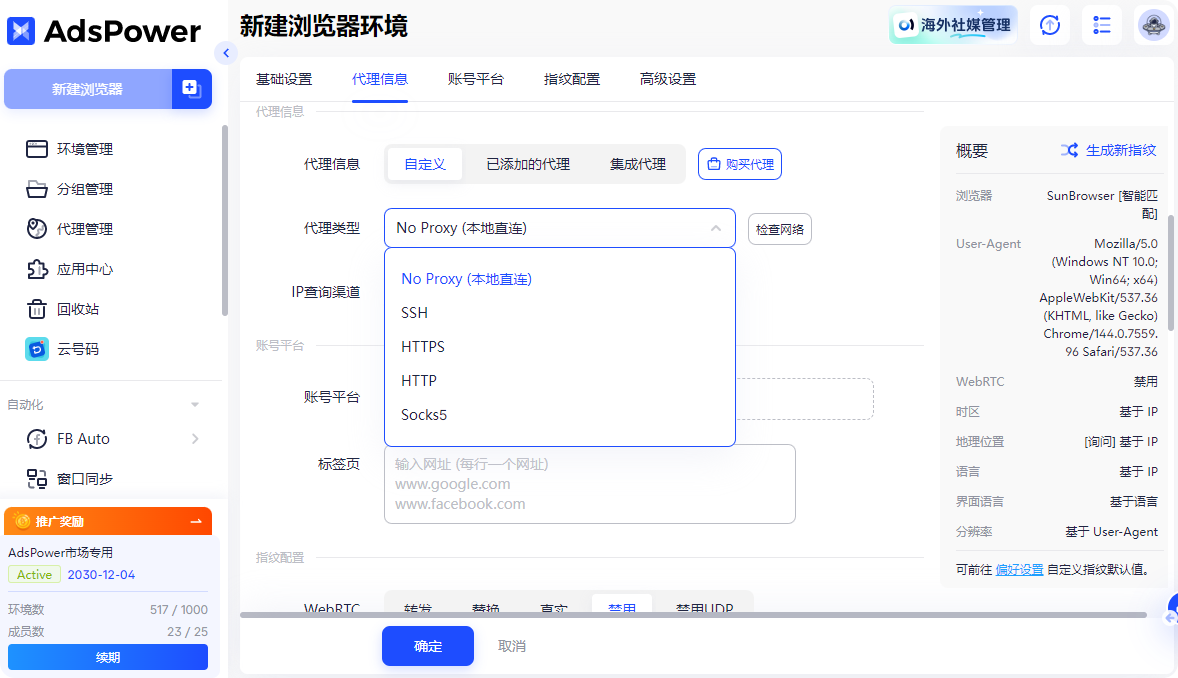Open 窗口同步 window sync
The image size is (1178, 678).
[x=84, y=478]
